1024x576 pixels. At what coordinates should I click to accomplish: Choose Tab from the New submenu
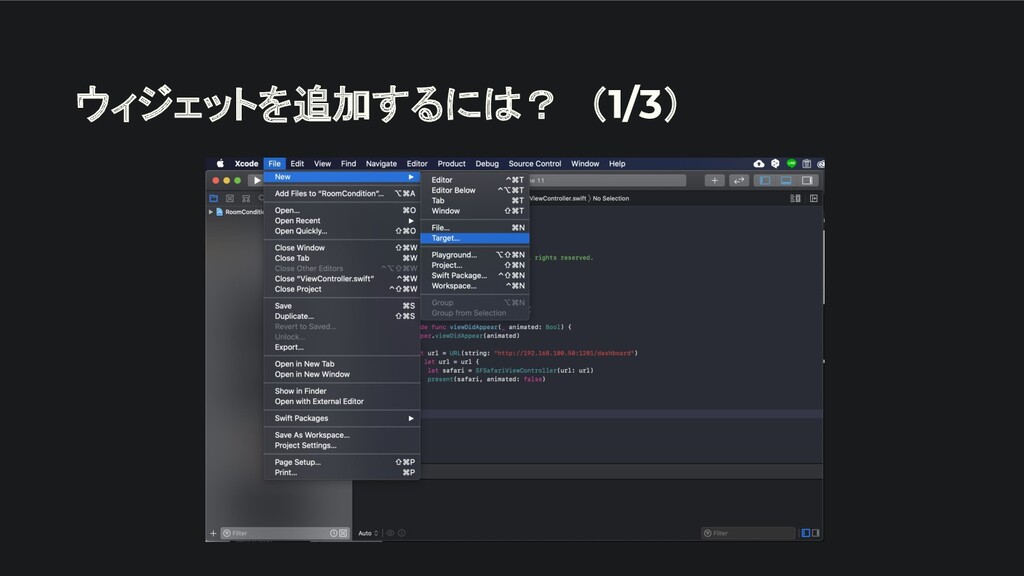[x=475, y=200]
